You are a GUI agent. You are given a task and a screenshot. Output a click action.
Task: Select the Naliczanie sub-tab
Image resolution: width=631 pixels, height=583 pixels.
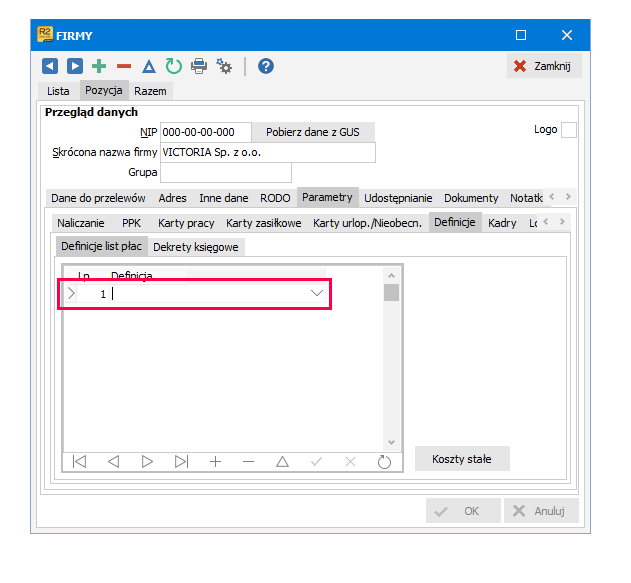coord(80,223)
